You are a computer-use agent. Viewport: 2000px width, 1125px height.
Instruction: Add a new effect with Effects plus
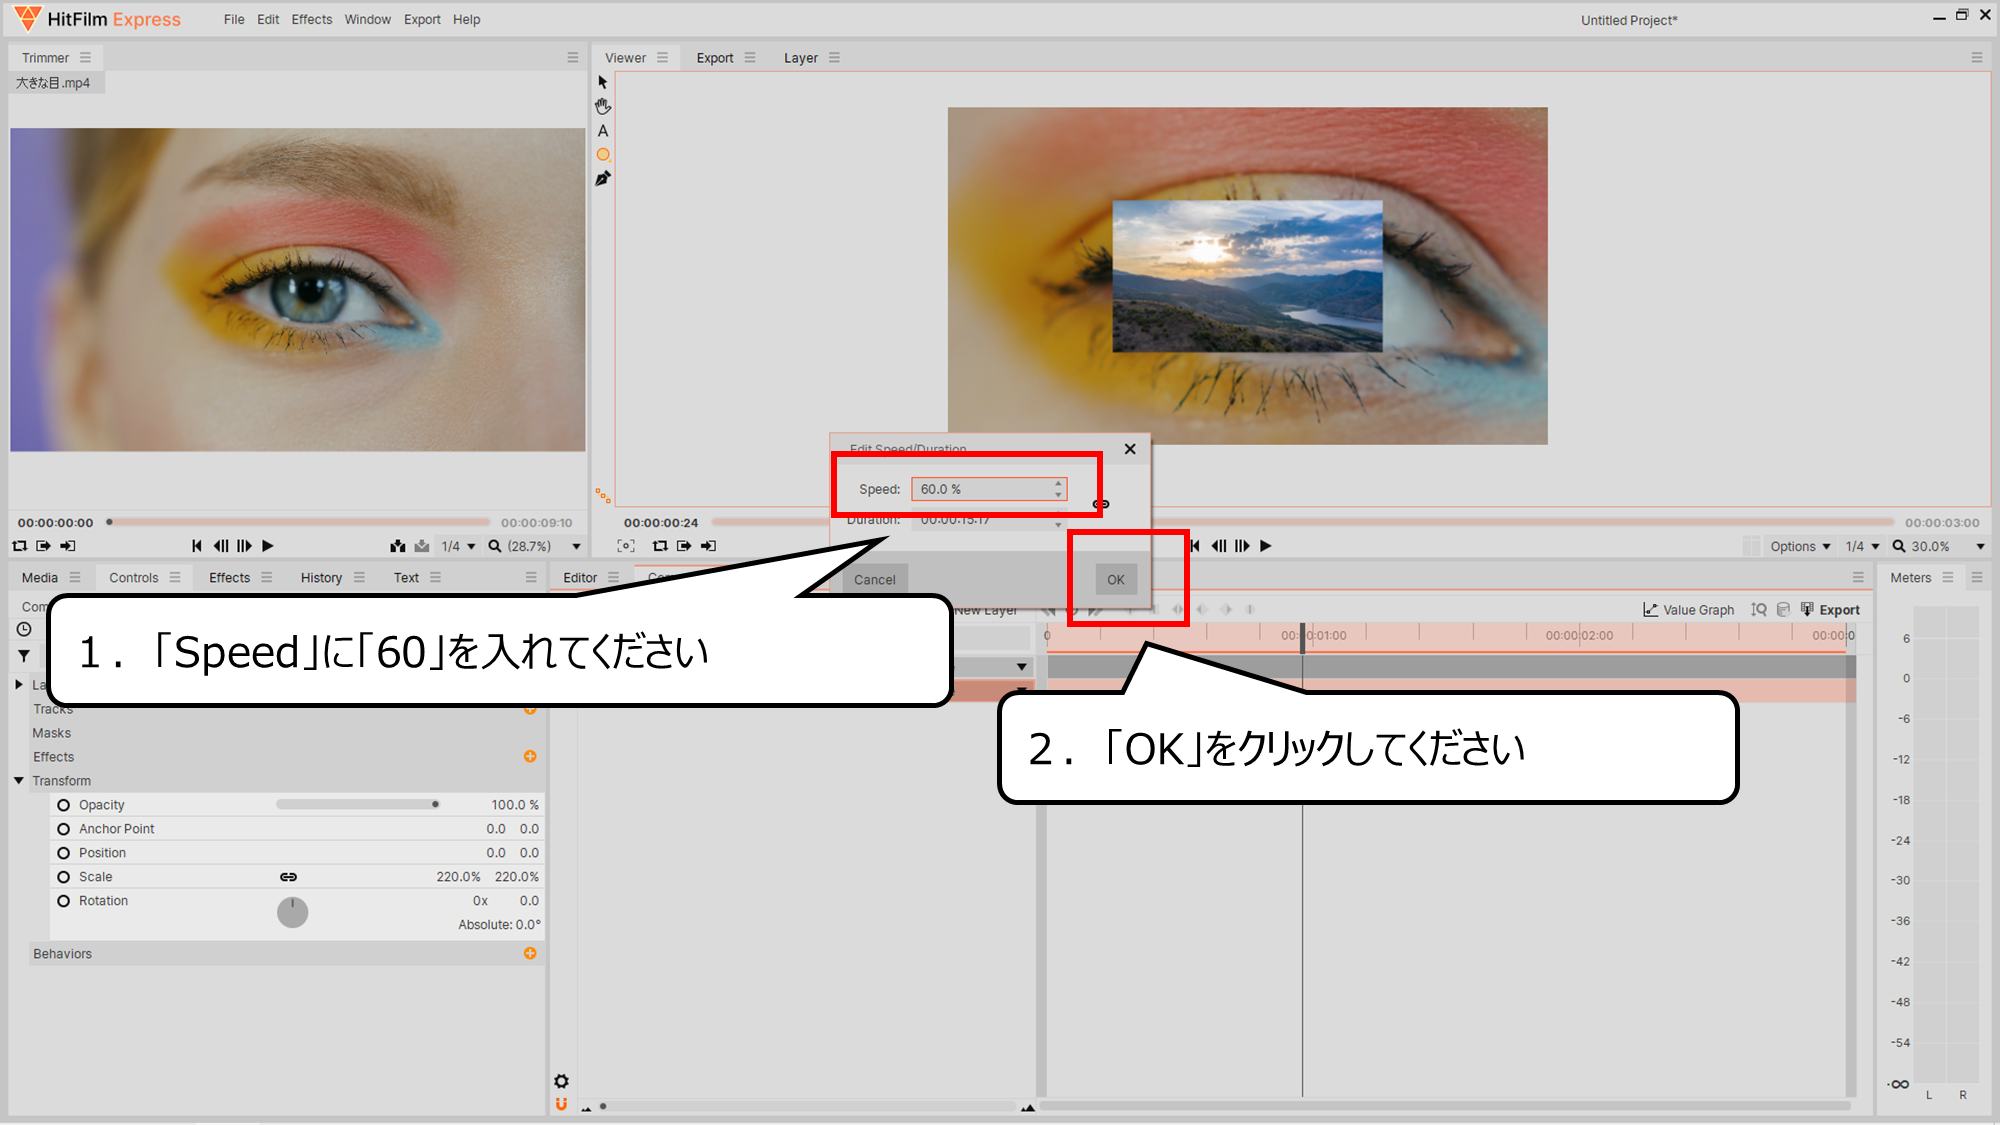tap(530, 756)
